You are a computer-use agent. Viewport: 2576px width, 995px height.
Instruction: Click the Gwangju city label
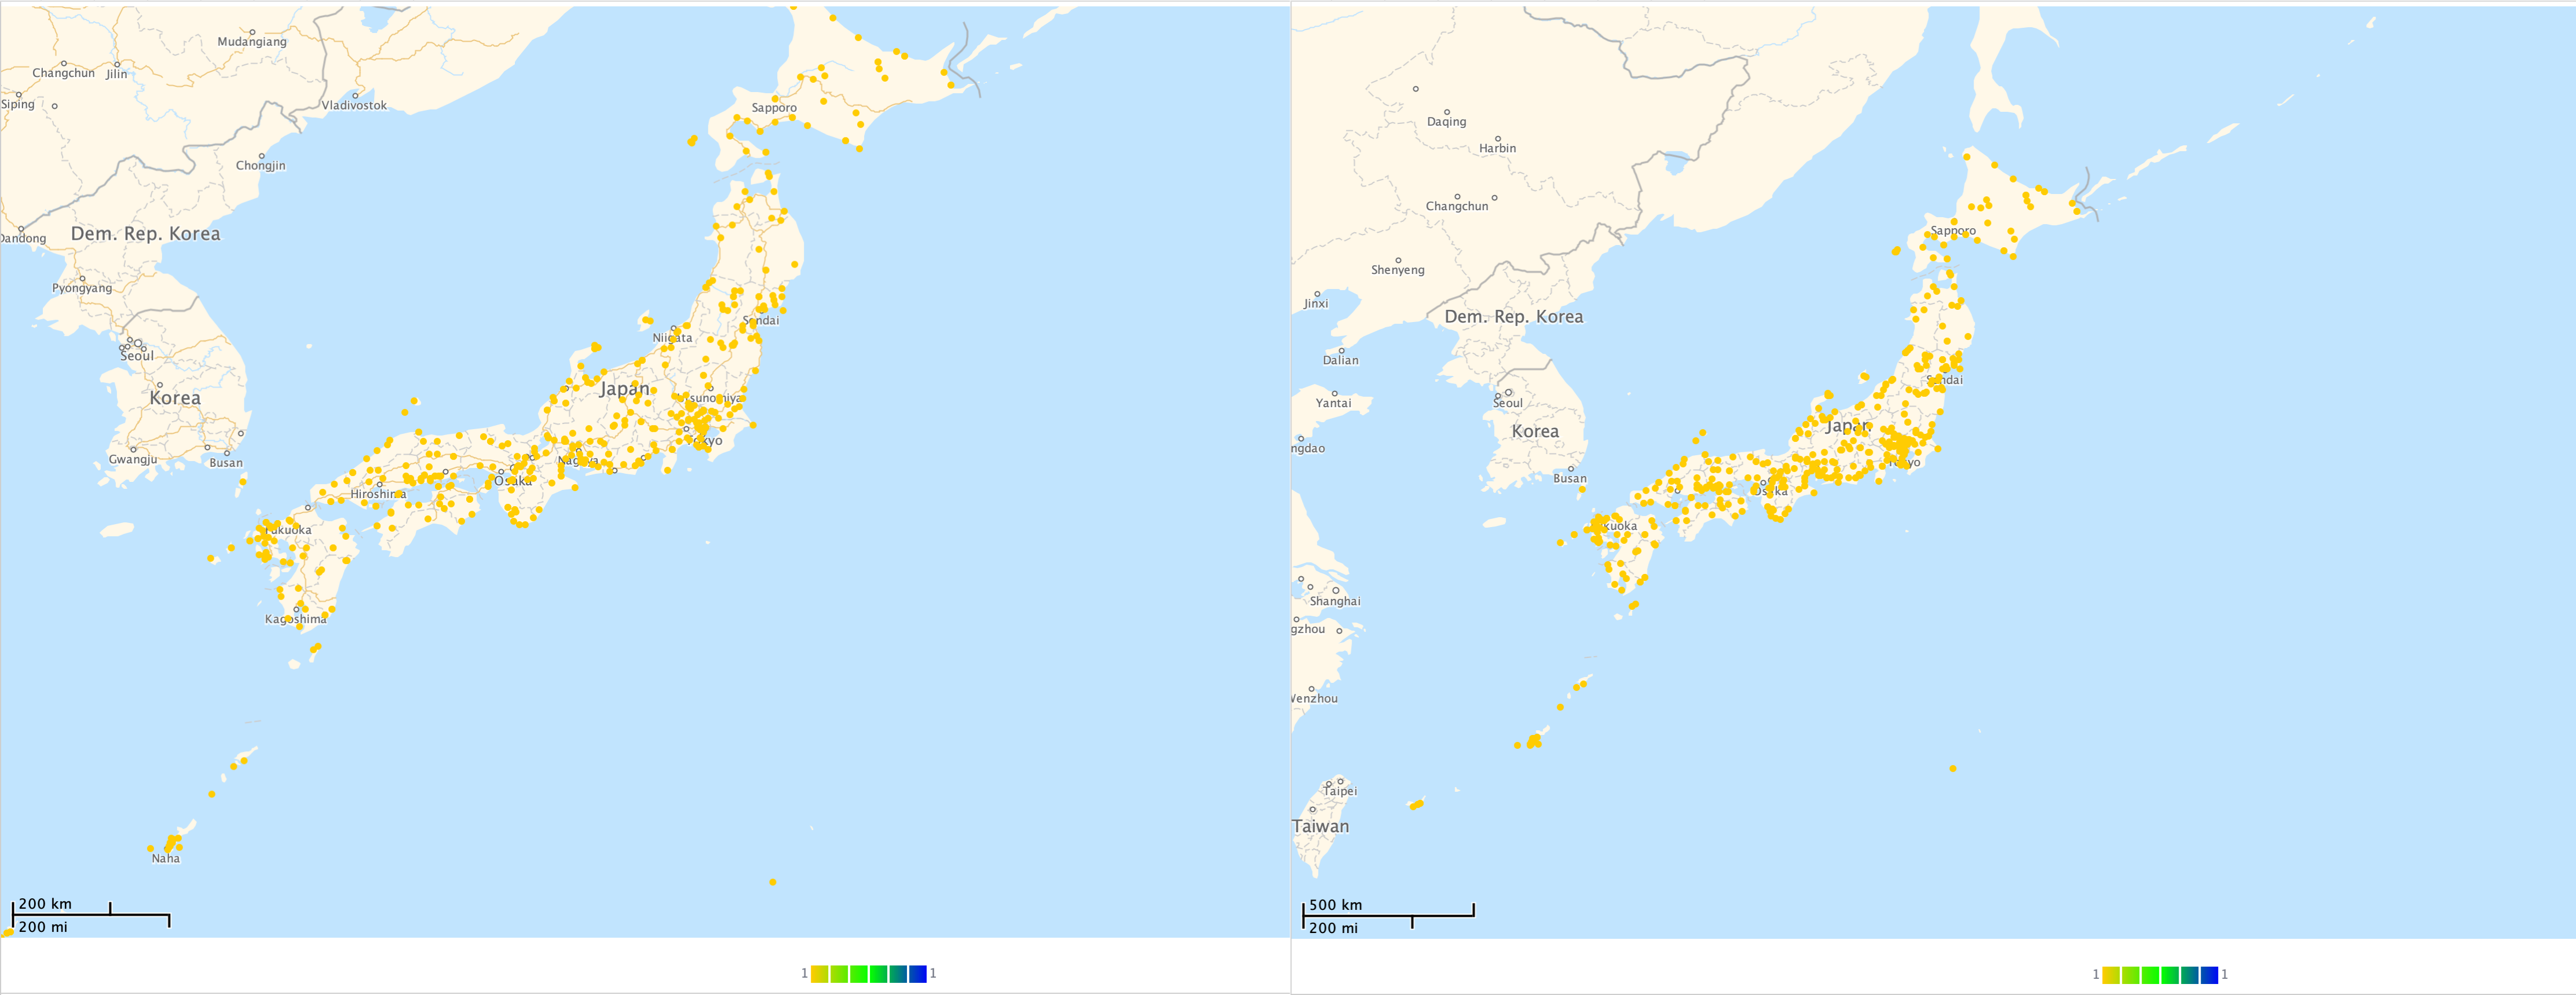pos(133,460)
